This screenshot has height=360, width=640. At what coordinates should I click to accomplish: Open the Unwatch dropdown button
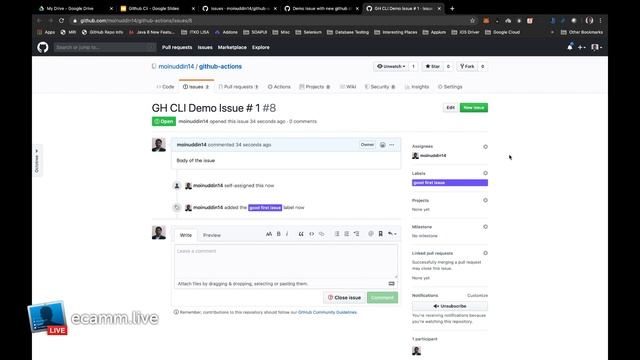click(x=391, y=66)
